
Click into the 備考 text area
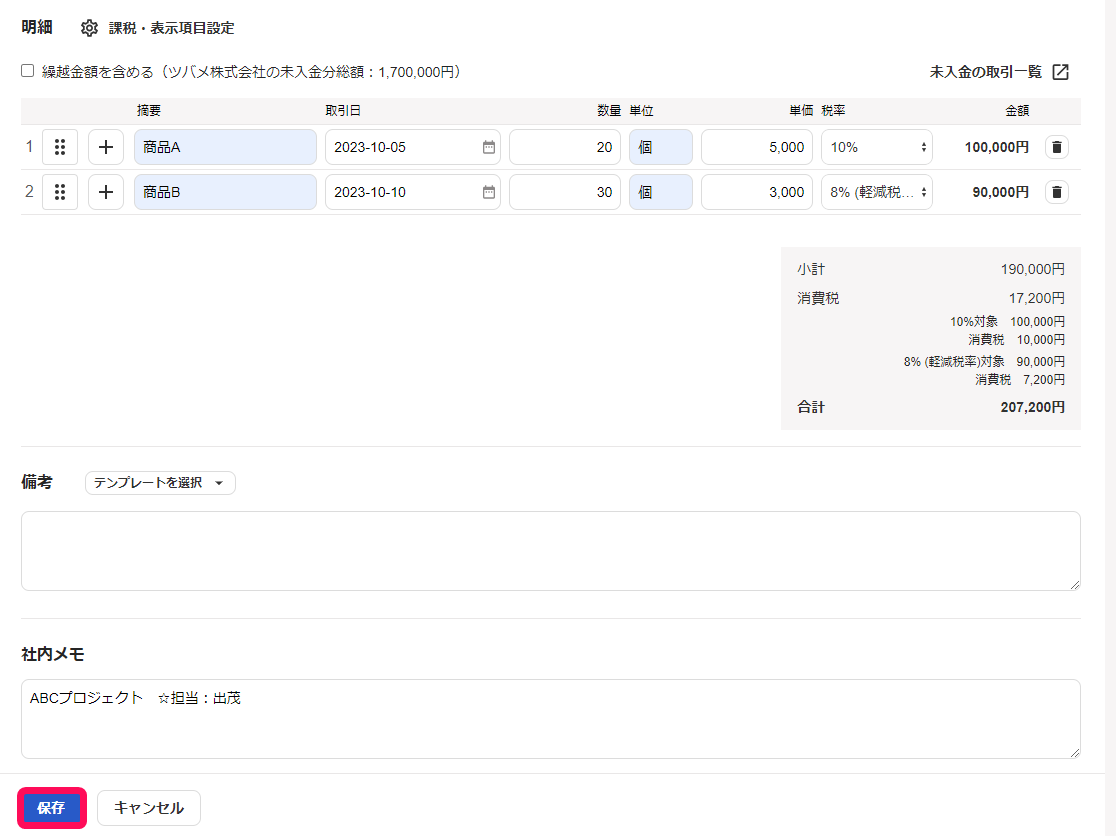coord(551,551)
